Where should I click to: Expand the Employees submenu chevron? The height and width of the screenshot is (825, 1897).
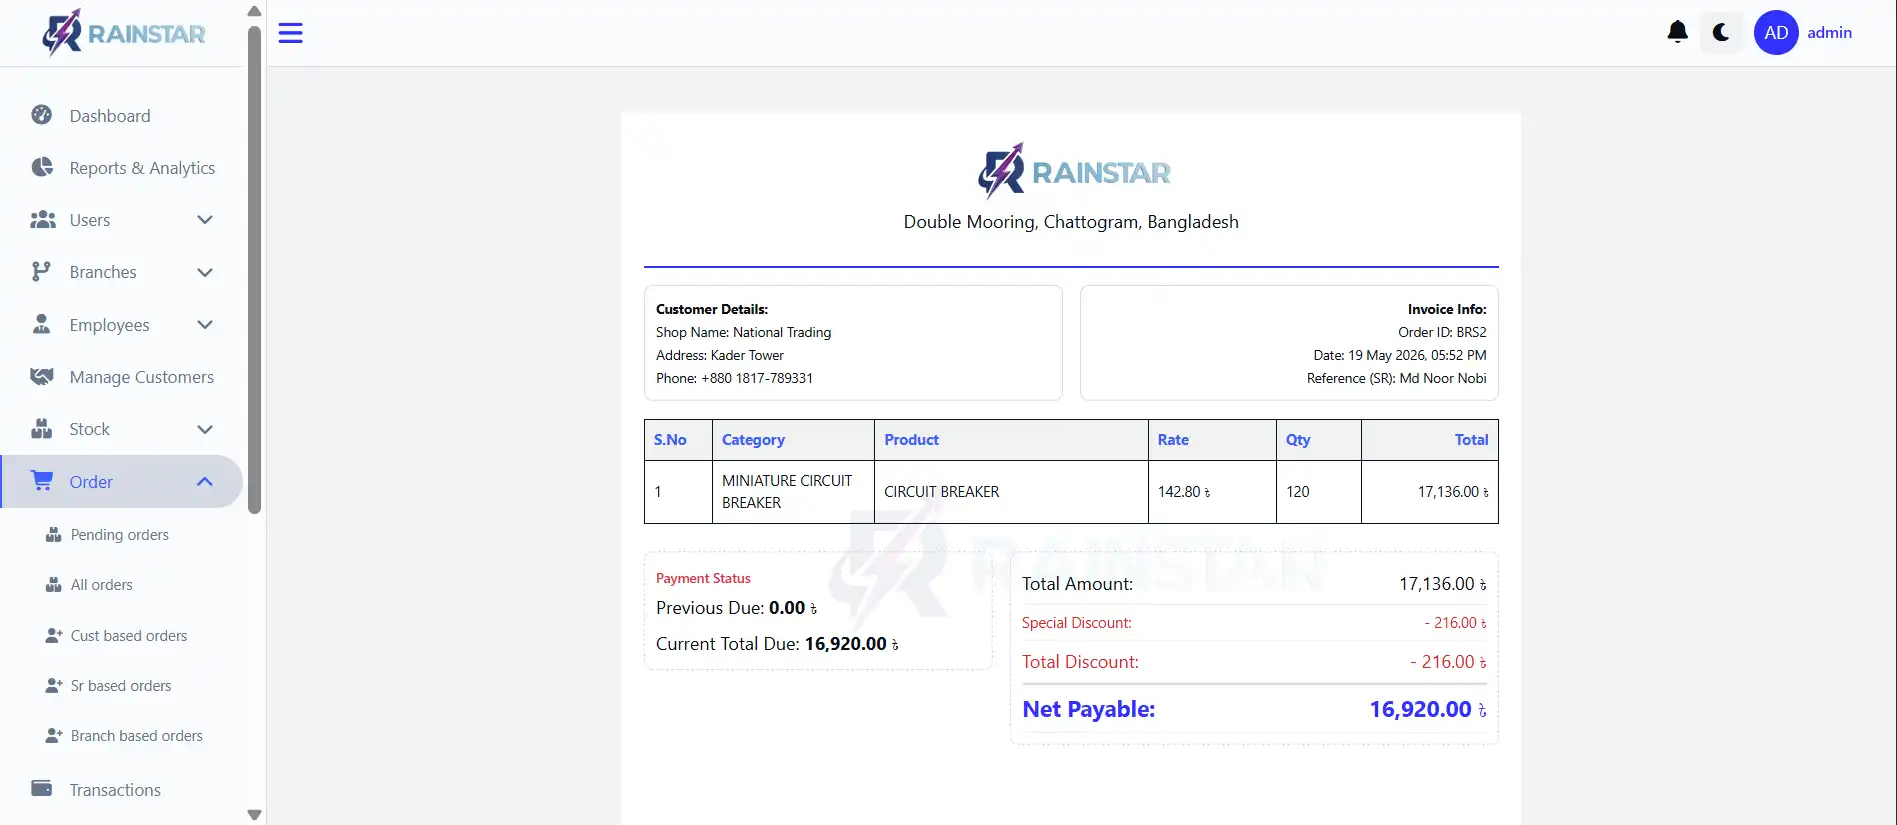205,325
